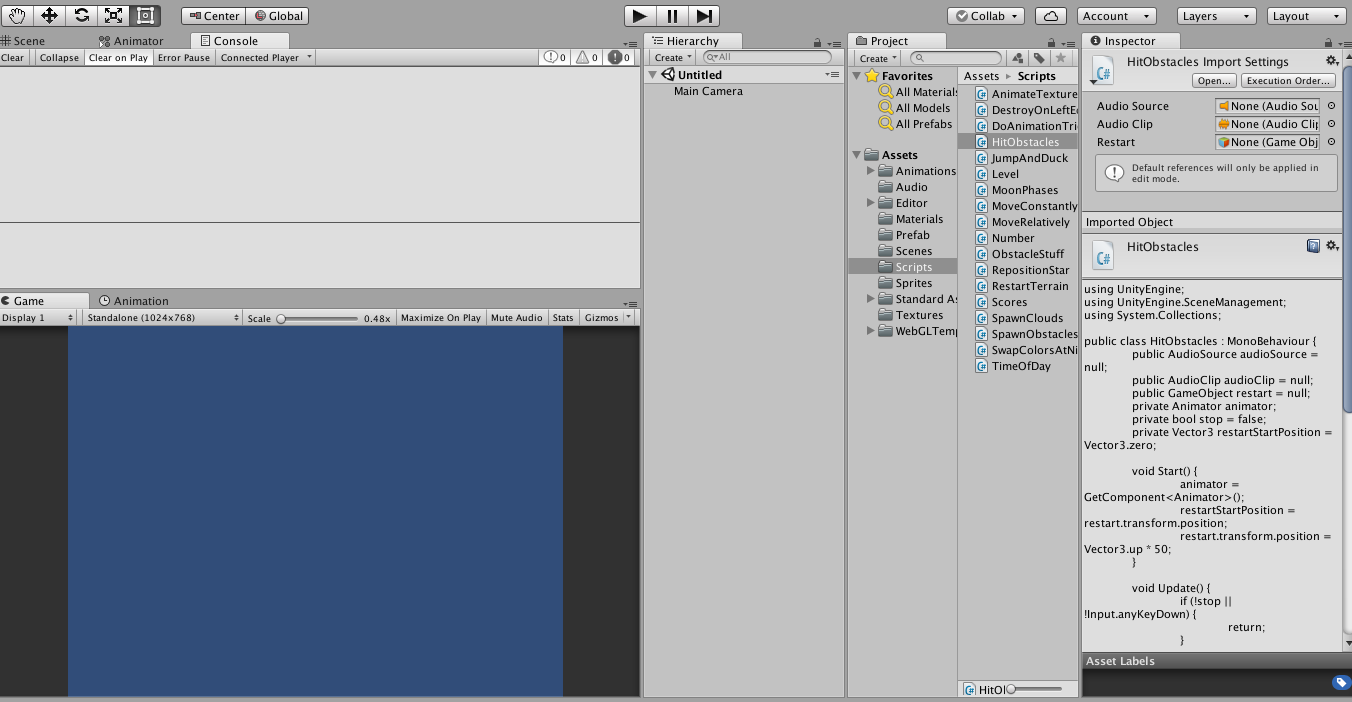Open the Cloud services icon
This screenshot has height=702, width=1352.
pyautogui.click(x=1050, y=16)
